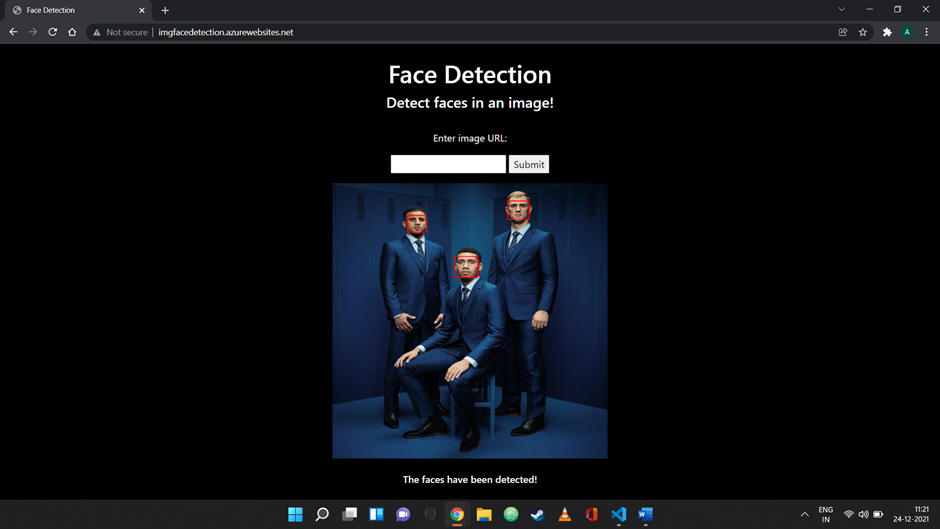Image resolution: width=940 pixels, height=529 pixels.
Task: Select the Face Detection heading text
Action: [470, 74]
